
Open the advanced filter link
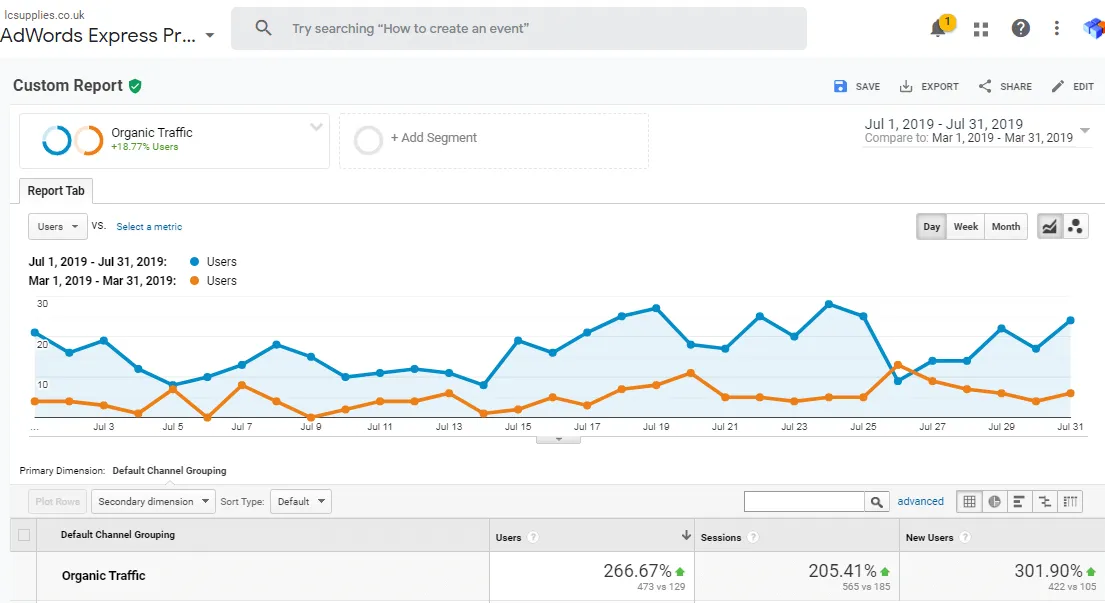pyautogui.click(x=920, y=502)
